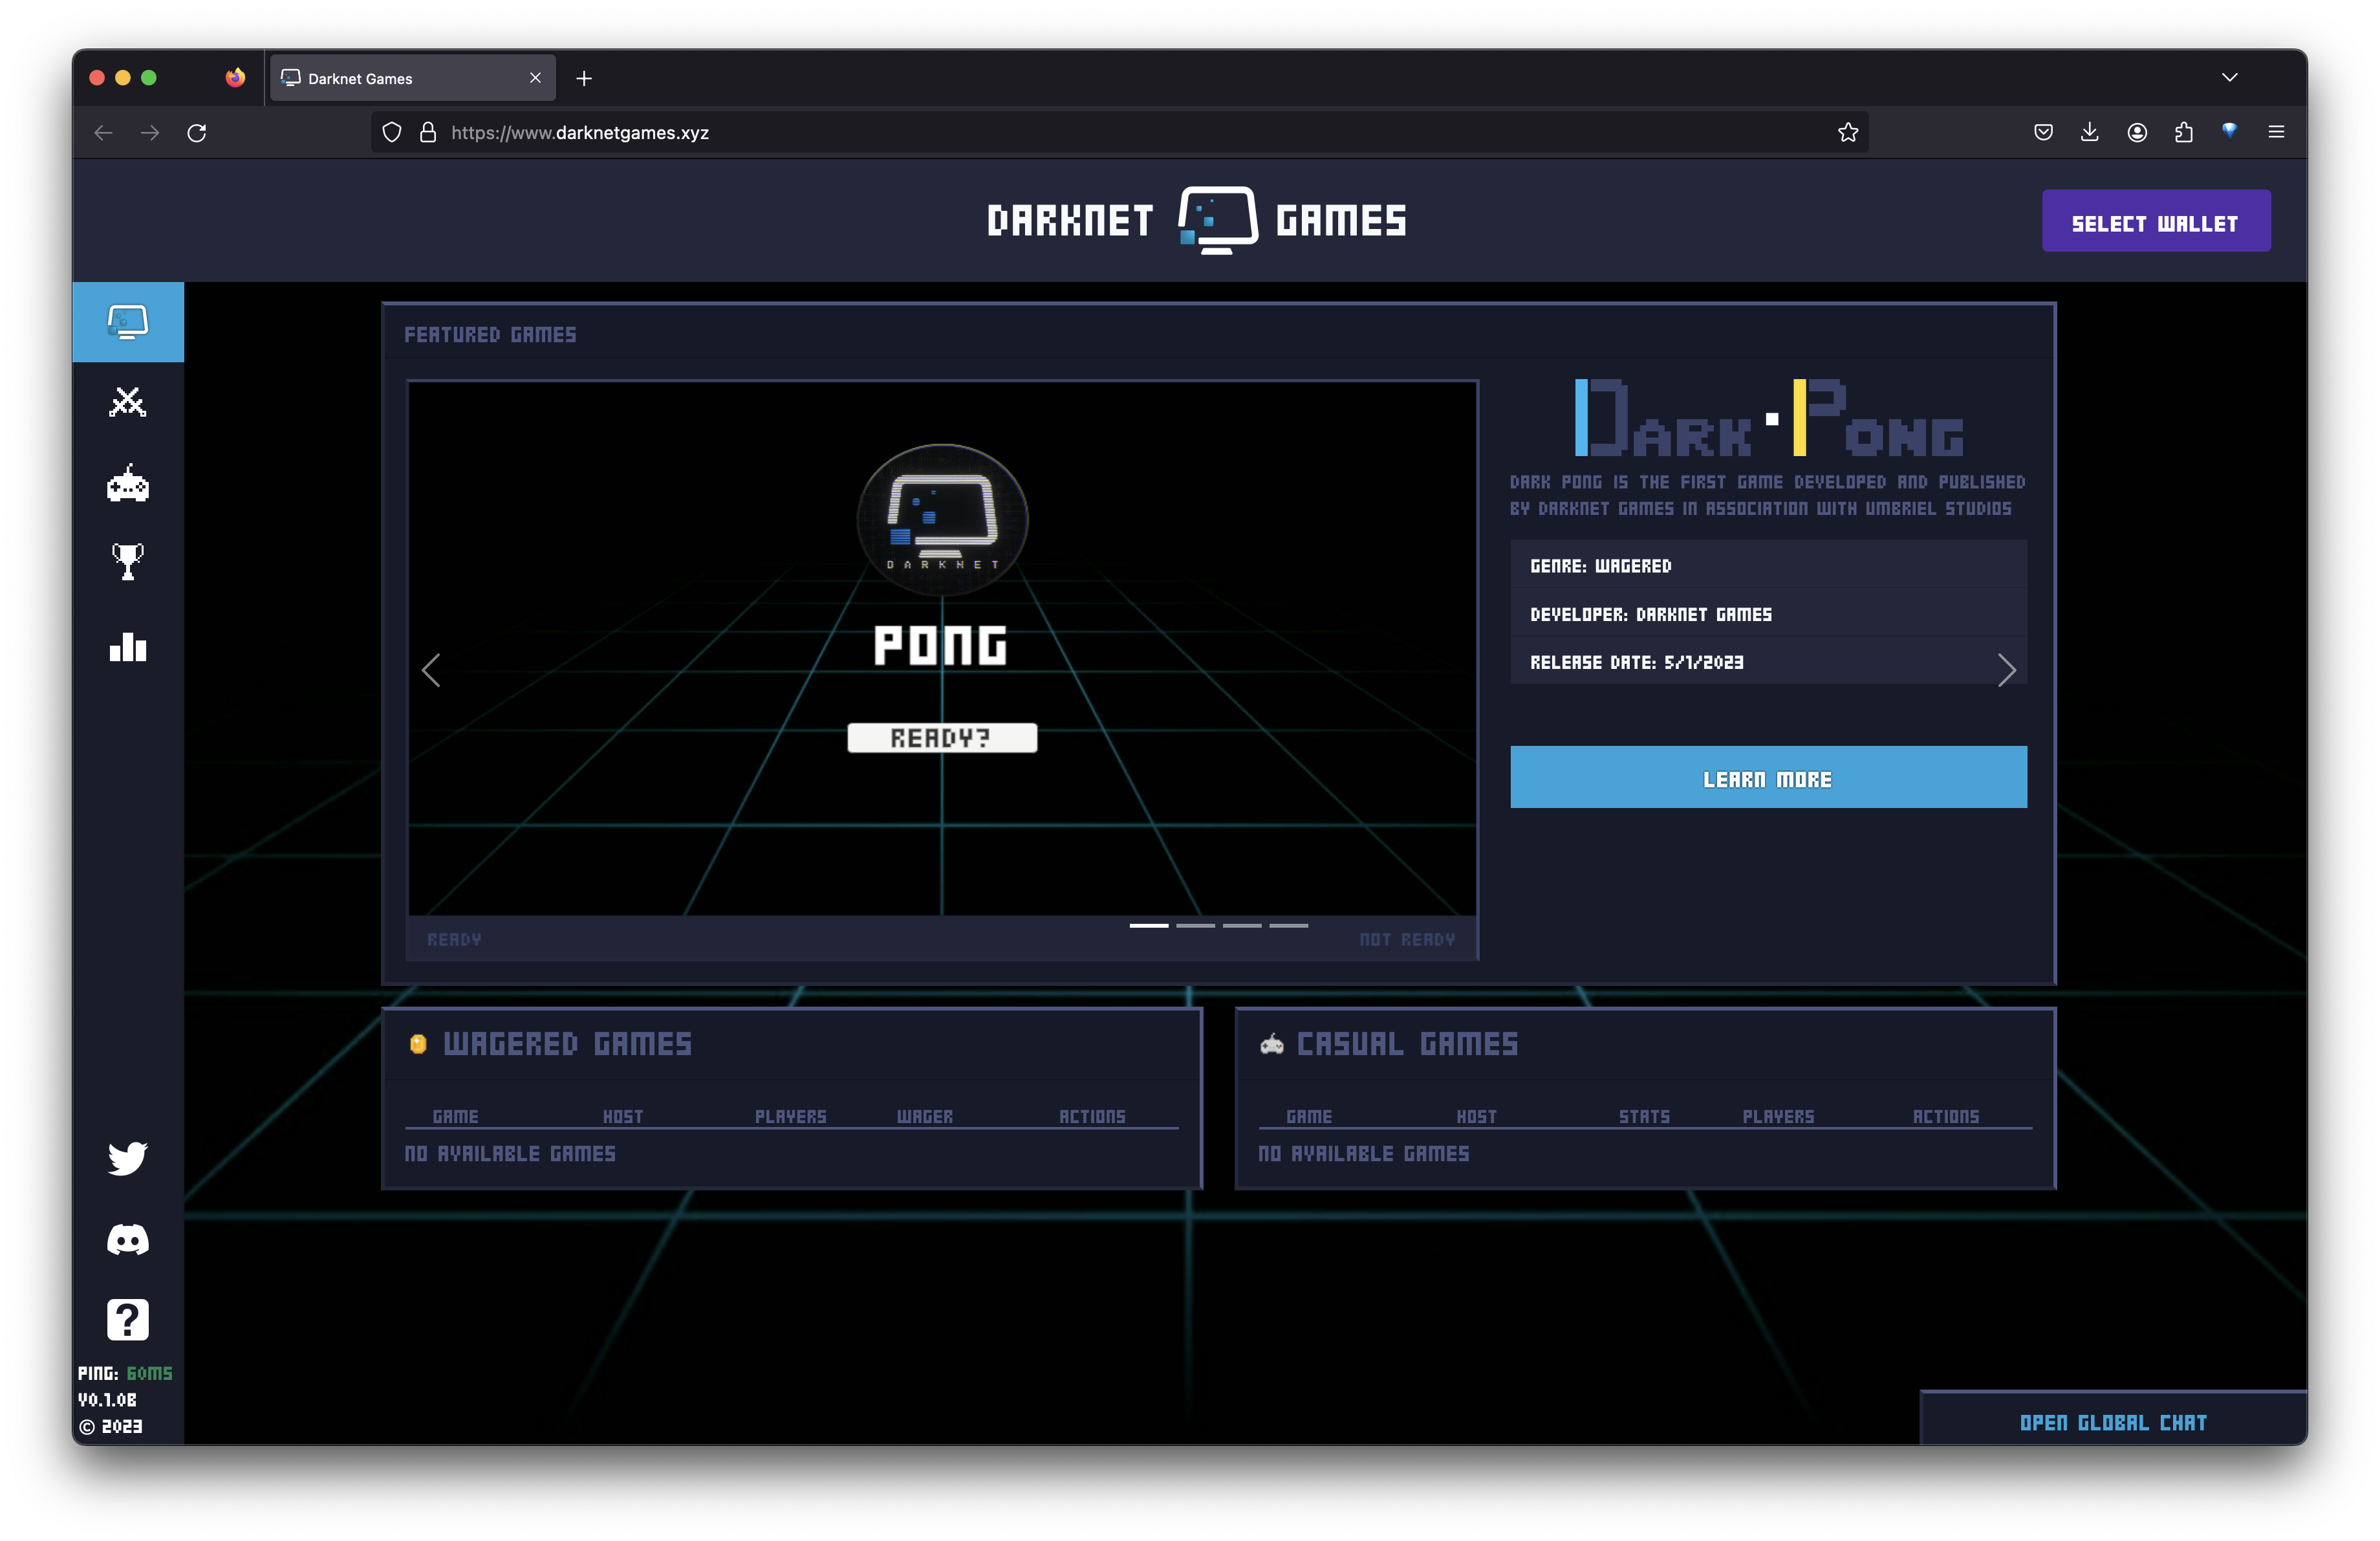Viewport: 2380px width, 1541px height.
Task: Expand the list all tabs chevron
Action: pos(2229,77)
